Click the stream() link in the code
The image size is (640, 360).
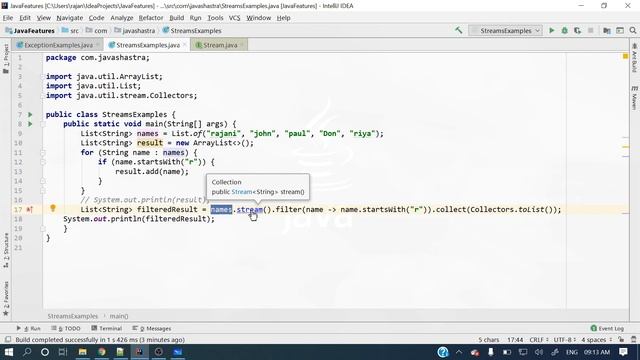(x=250, y=209)
